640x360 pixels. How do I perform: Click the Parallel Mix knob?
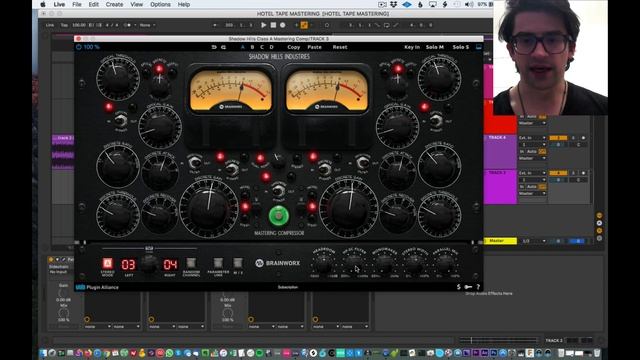(x=445, y=264)
